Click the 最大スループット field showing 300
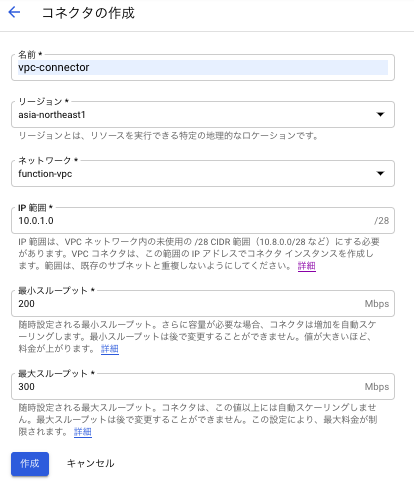This screenshot has width=414, height=484. [x=203, y=387]
